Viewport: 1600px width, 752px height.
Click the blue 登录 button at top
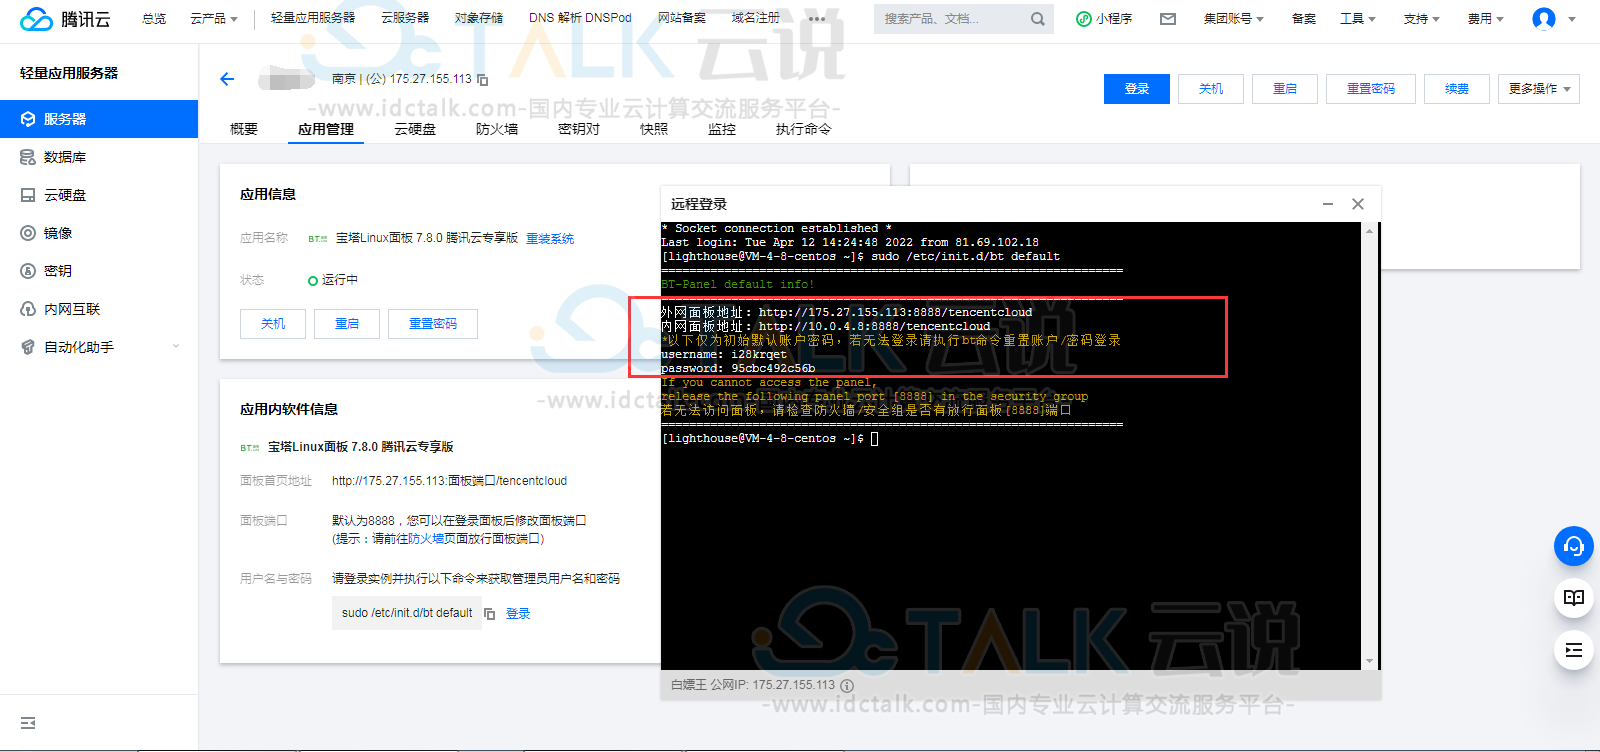coord(1137,89)
